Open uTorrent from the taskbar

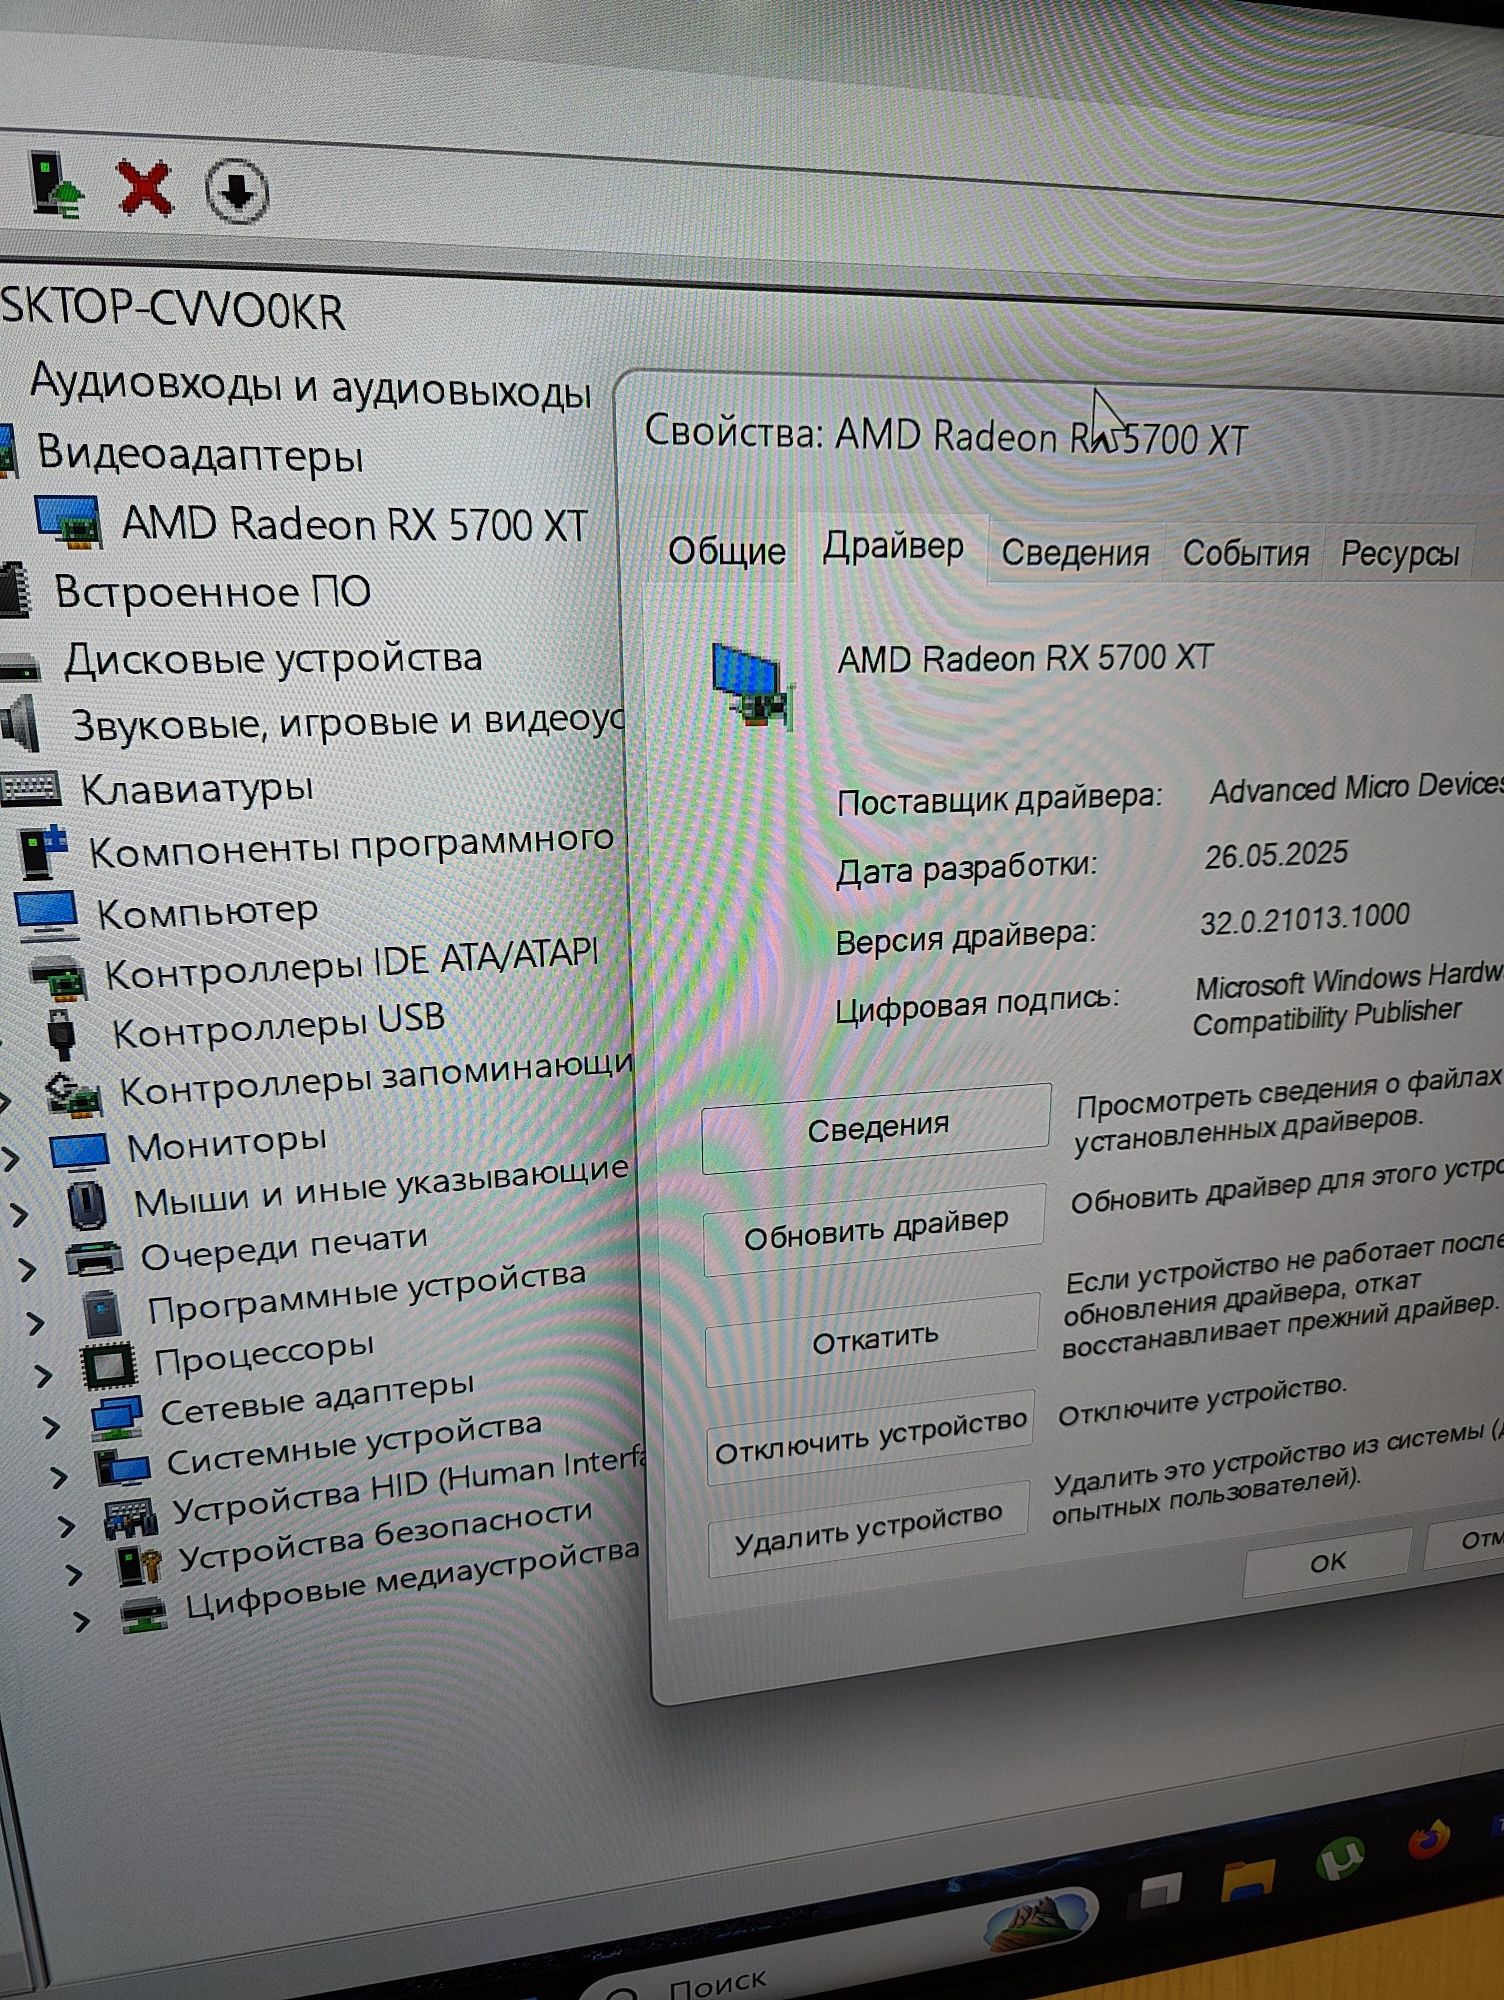pos(1341,1858)
